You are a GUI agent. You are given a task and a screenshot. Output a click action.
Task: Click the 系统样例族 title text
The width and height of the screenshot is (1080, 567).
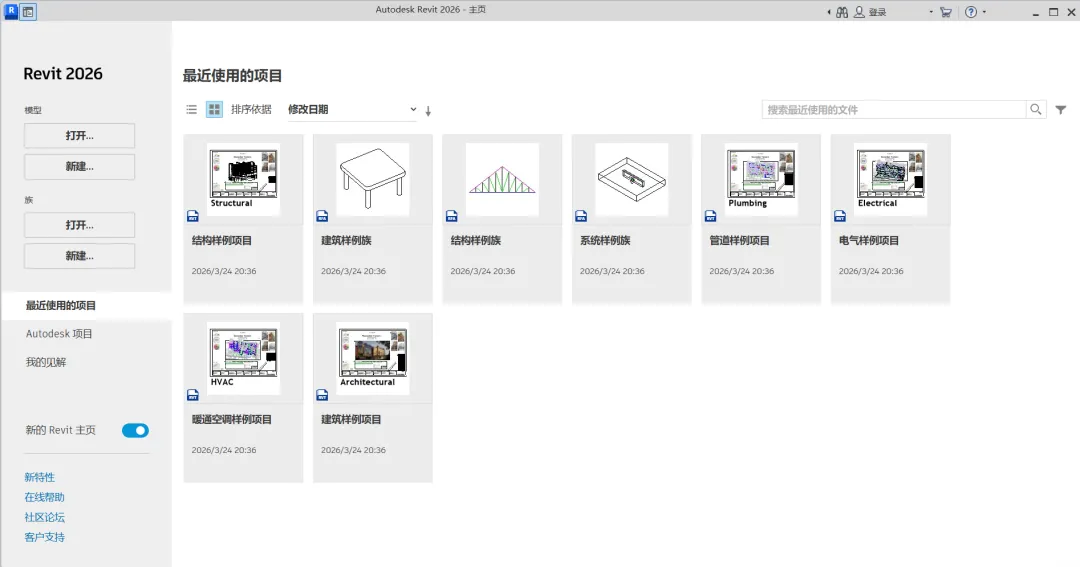point(605,240)
